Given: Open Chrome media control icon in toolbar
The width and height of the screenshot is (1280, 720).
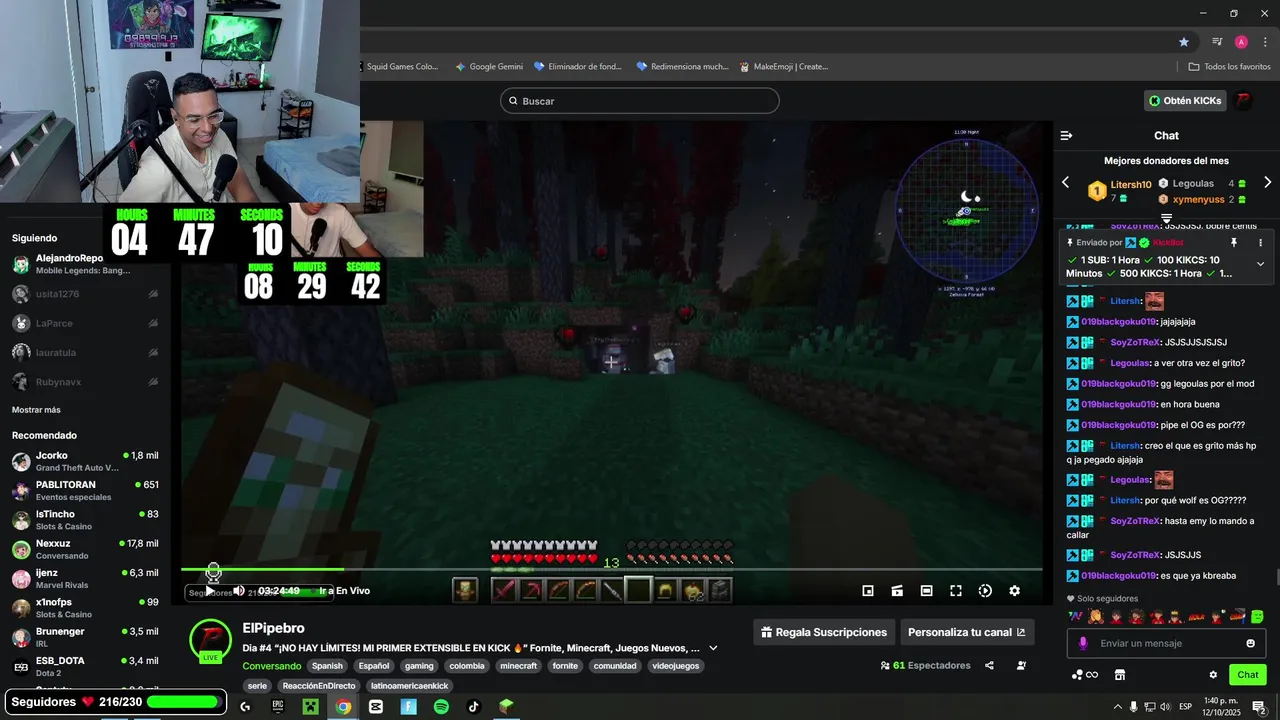Looking at the screenshot, I should click(1217, 42).
